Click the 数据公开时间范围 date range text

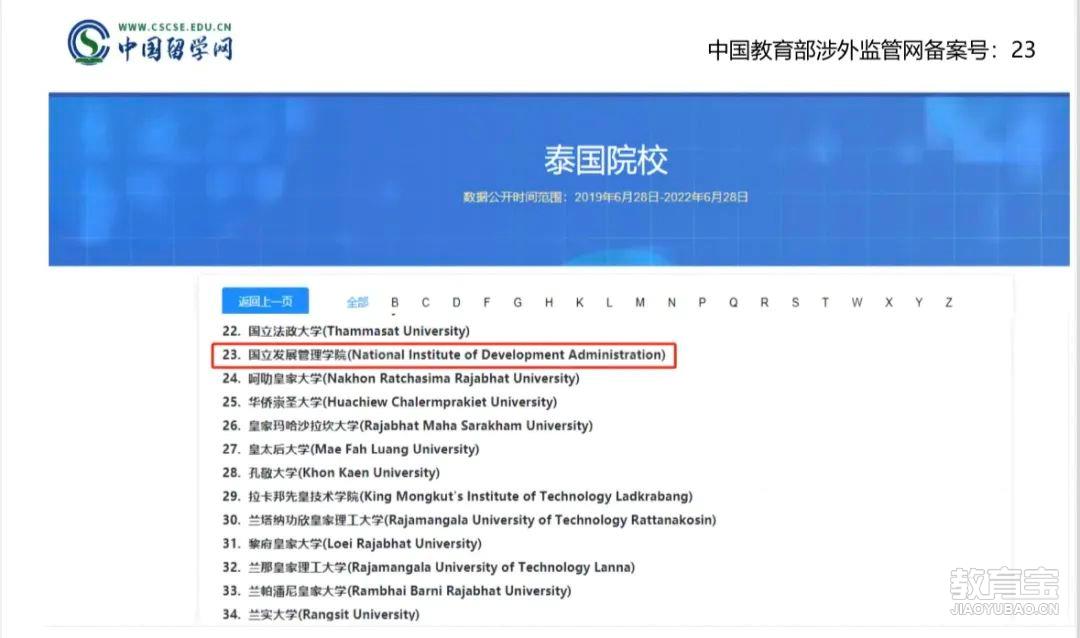[x=605, y=197]
